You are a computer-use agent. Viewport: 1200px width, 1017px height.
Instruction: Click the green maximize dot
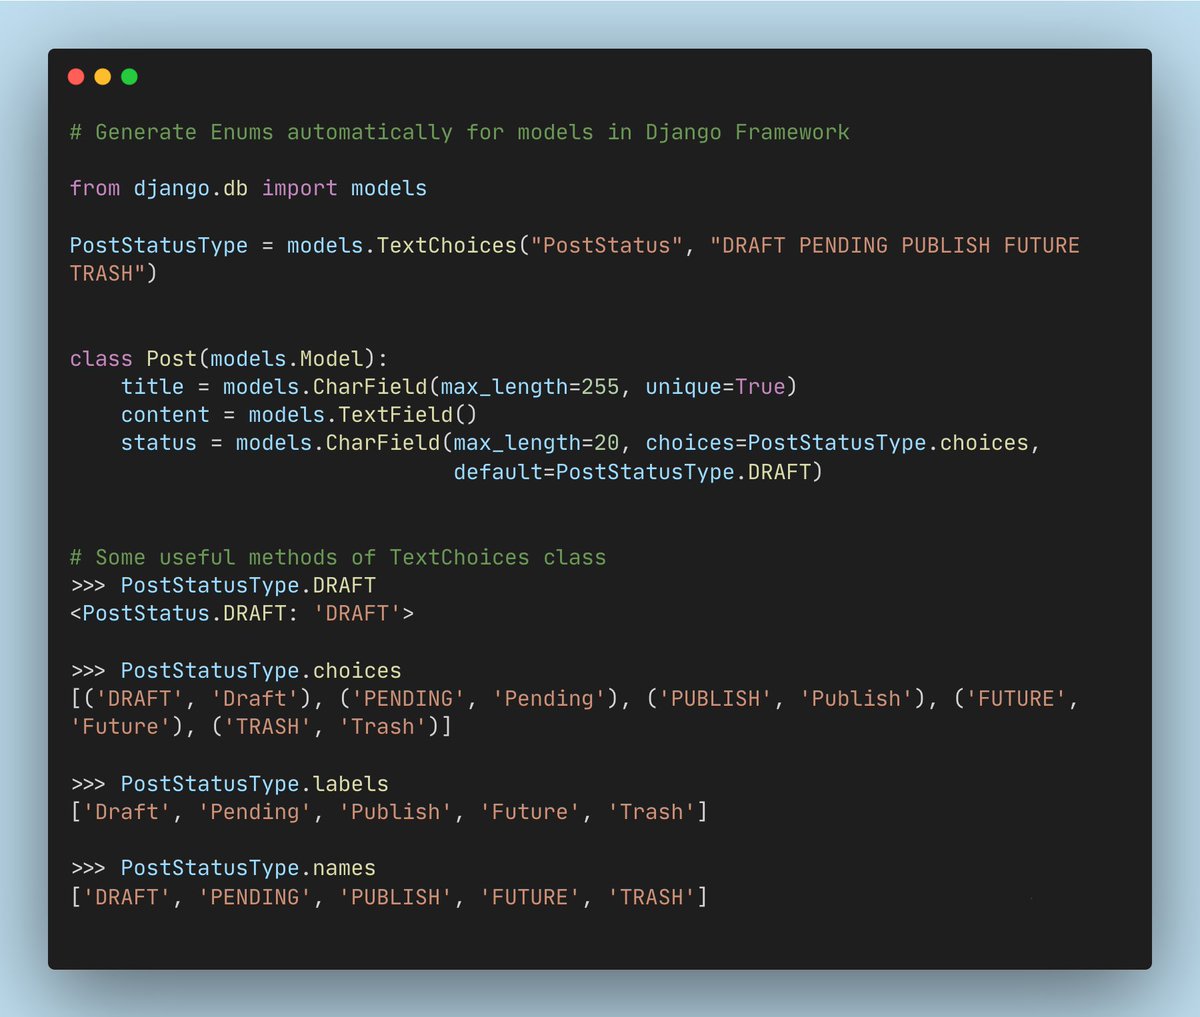[129, 77]
